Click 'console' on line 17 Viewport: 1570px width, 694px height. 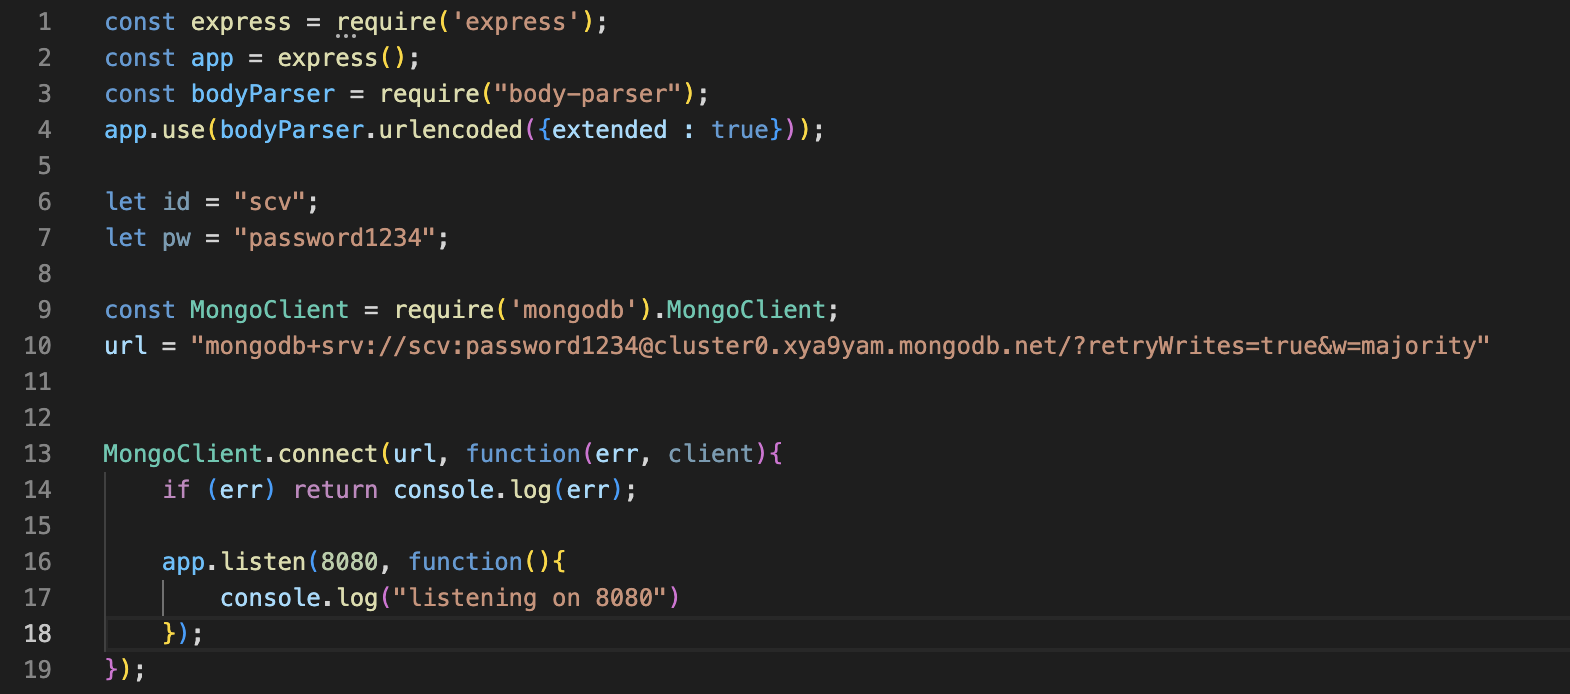click(x=270, y=598)
